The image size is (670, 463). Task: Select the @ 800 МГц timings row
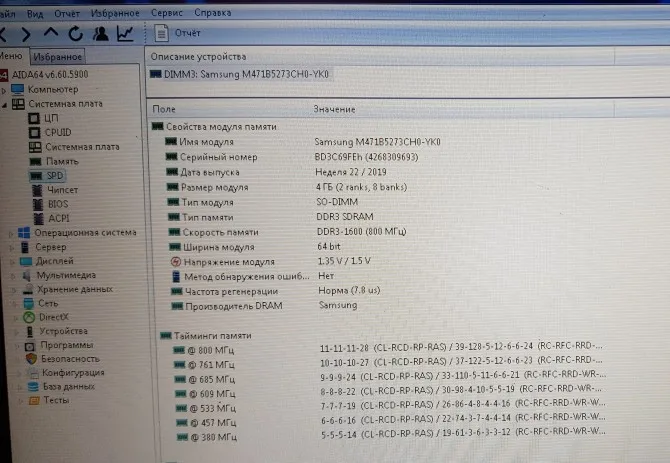coord(388,350)
